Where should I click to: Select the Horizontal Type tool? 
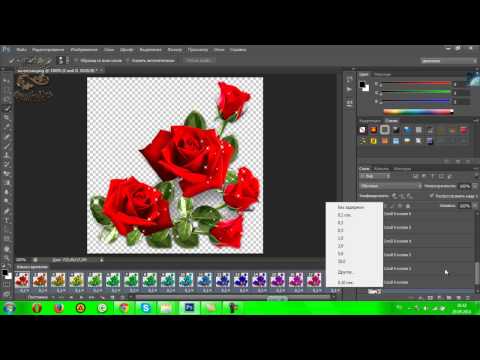pyautogui.click(x=7, y=220)
